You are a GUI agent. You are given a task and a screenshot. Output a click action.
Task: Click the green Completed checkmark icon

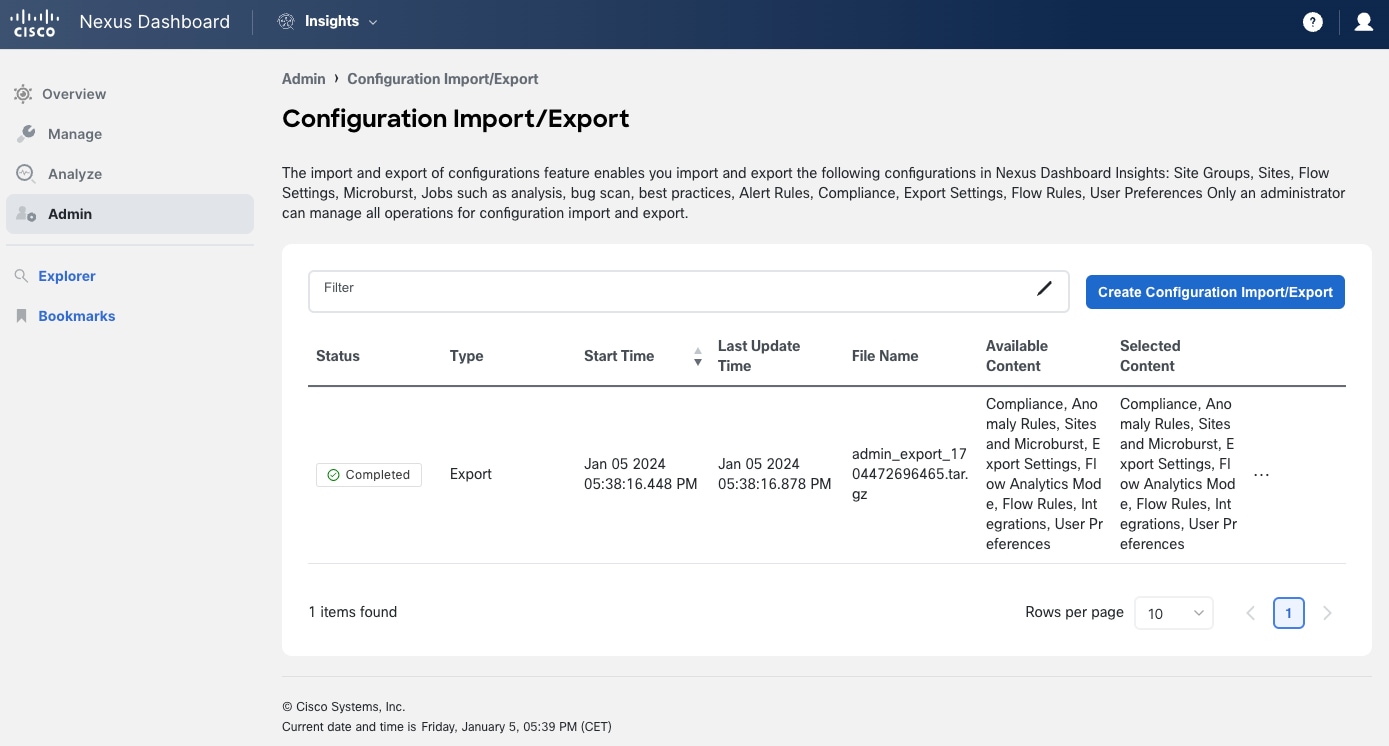pyautogui.click(x=333, y=475)
